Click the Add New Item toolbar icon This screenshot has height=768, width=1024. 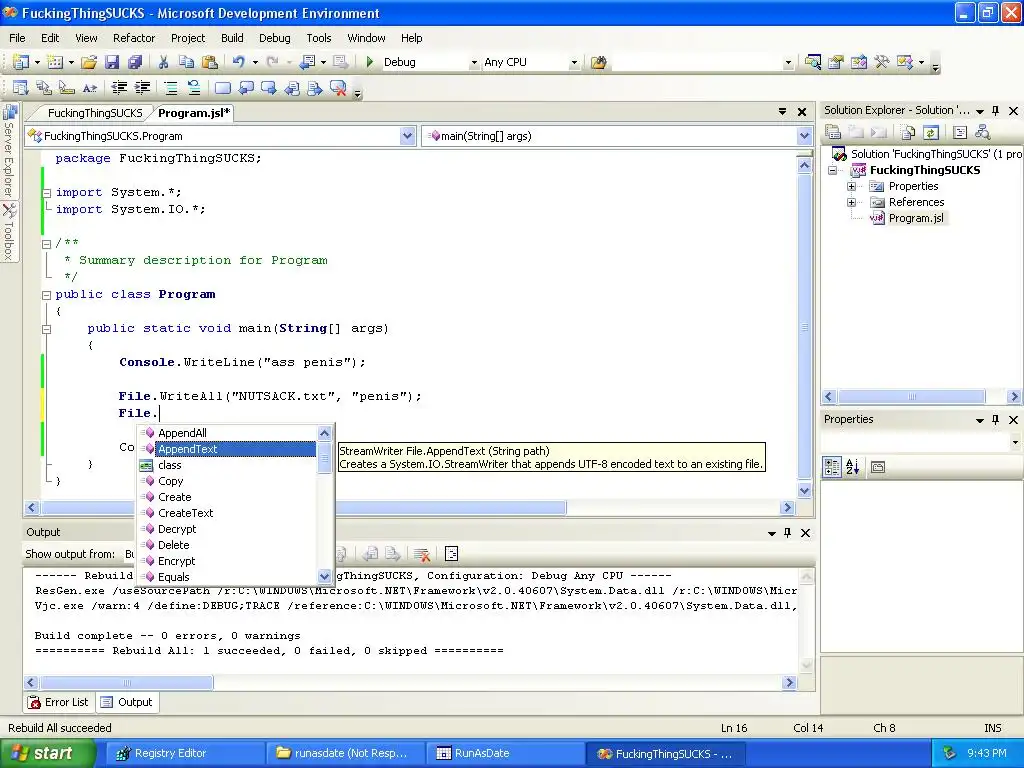56,62
